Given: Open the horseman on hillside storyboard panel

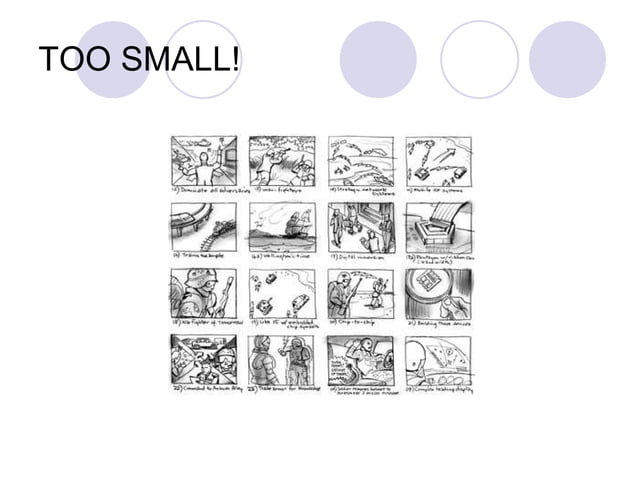Looking at the screenshot, I should 282,227.
